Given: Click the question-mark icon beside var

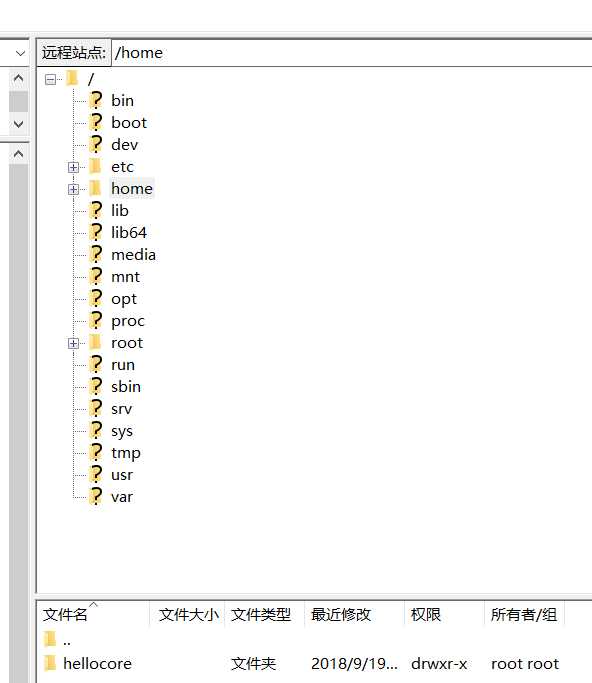Looking at the screenshot, I should [x=96, y=497].
